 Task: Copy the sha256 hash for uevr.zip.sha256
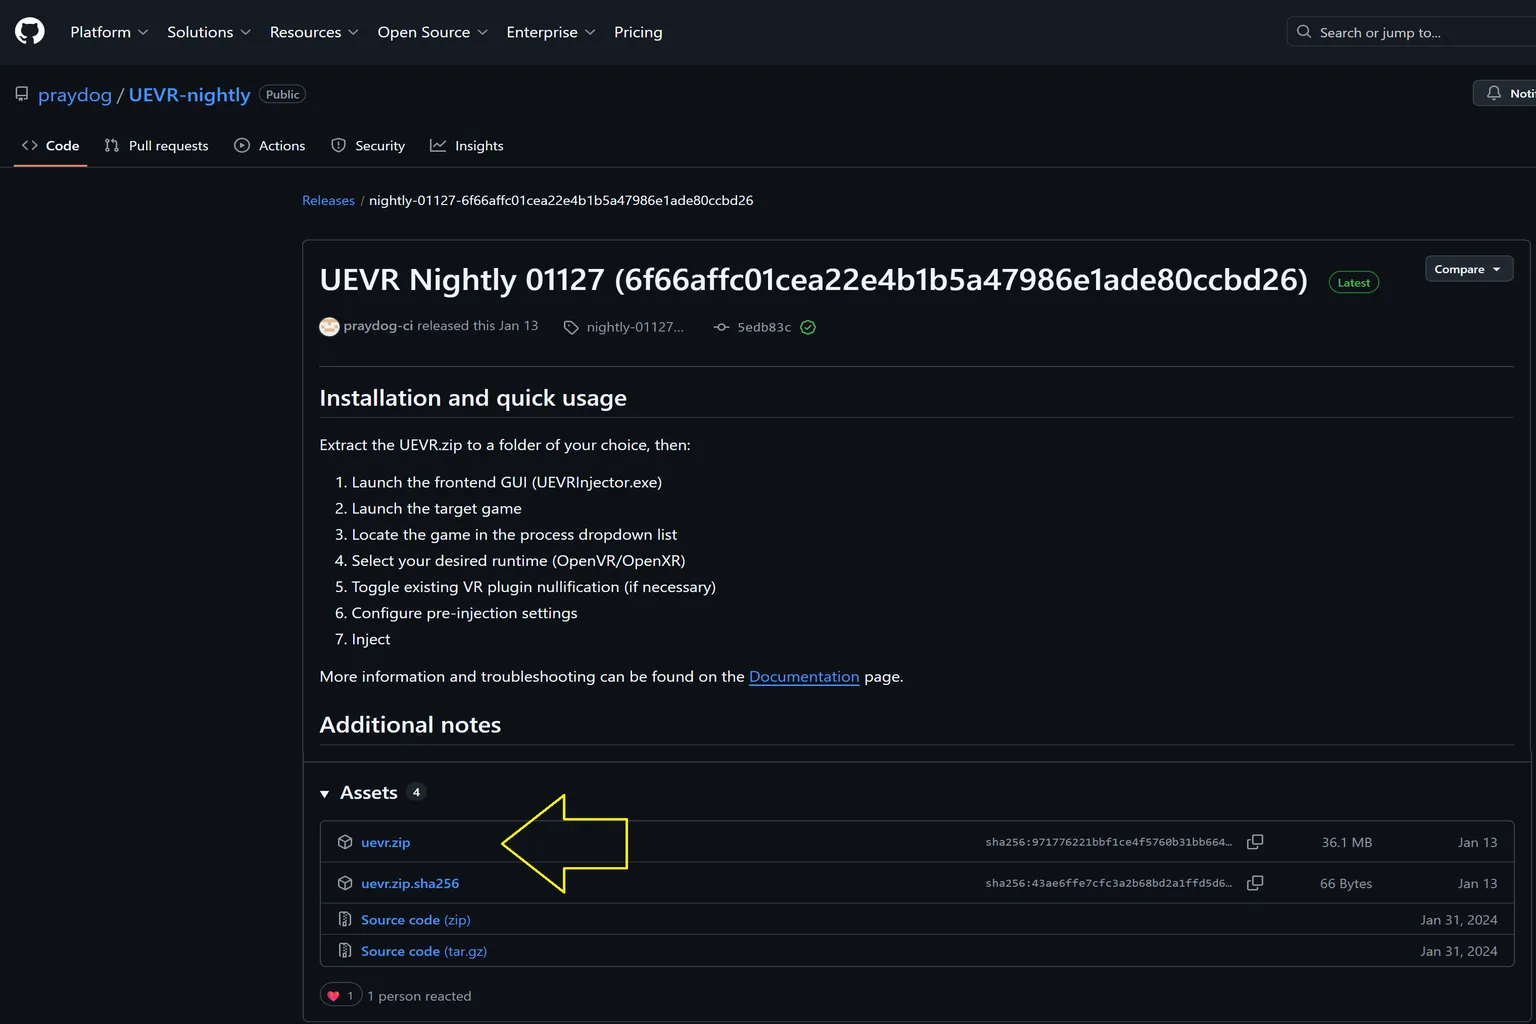[1255, 883]
